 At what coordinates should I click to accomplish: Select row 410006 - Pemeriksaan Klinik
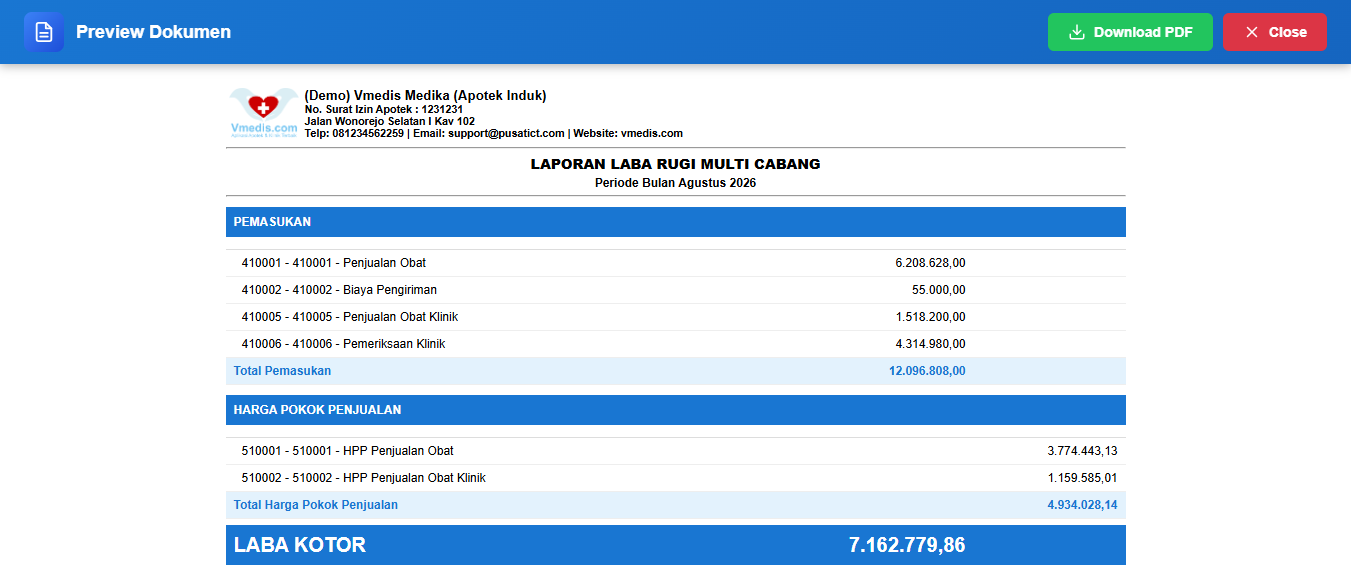click(676, 344)
